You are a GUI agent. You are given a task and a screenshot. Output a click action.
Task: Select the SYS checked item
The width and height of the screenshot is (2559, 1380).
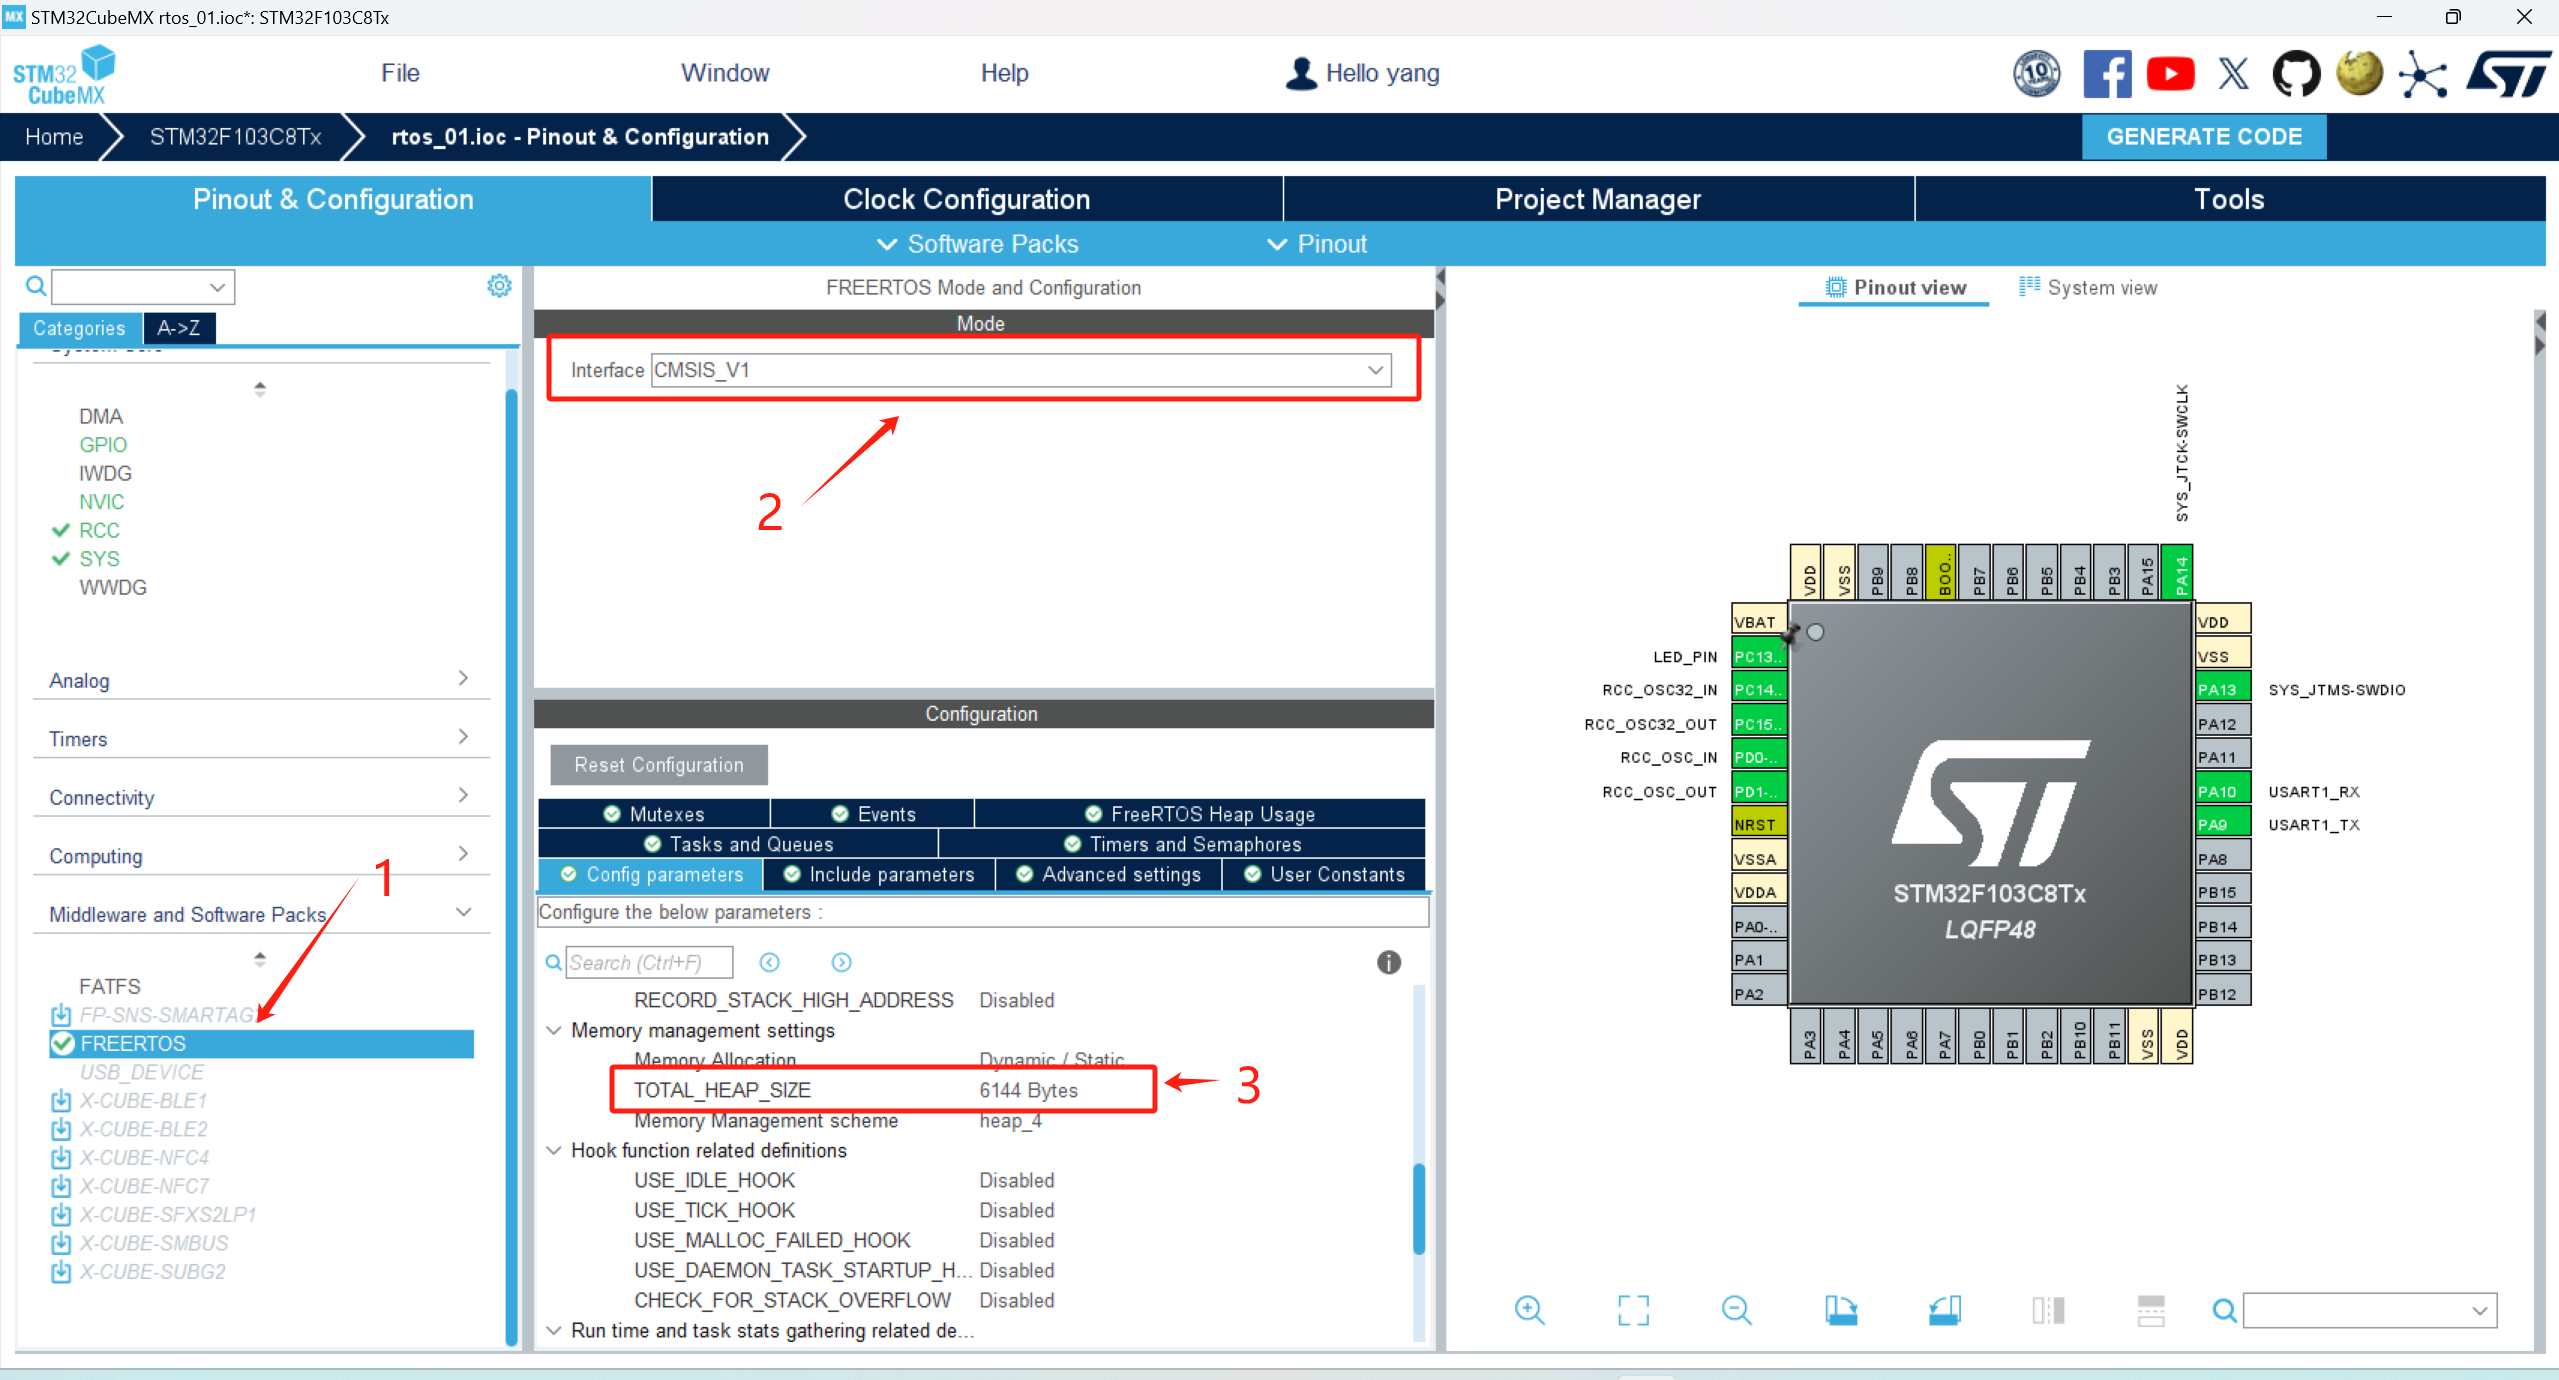coord(99,559)
